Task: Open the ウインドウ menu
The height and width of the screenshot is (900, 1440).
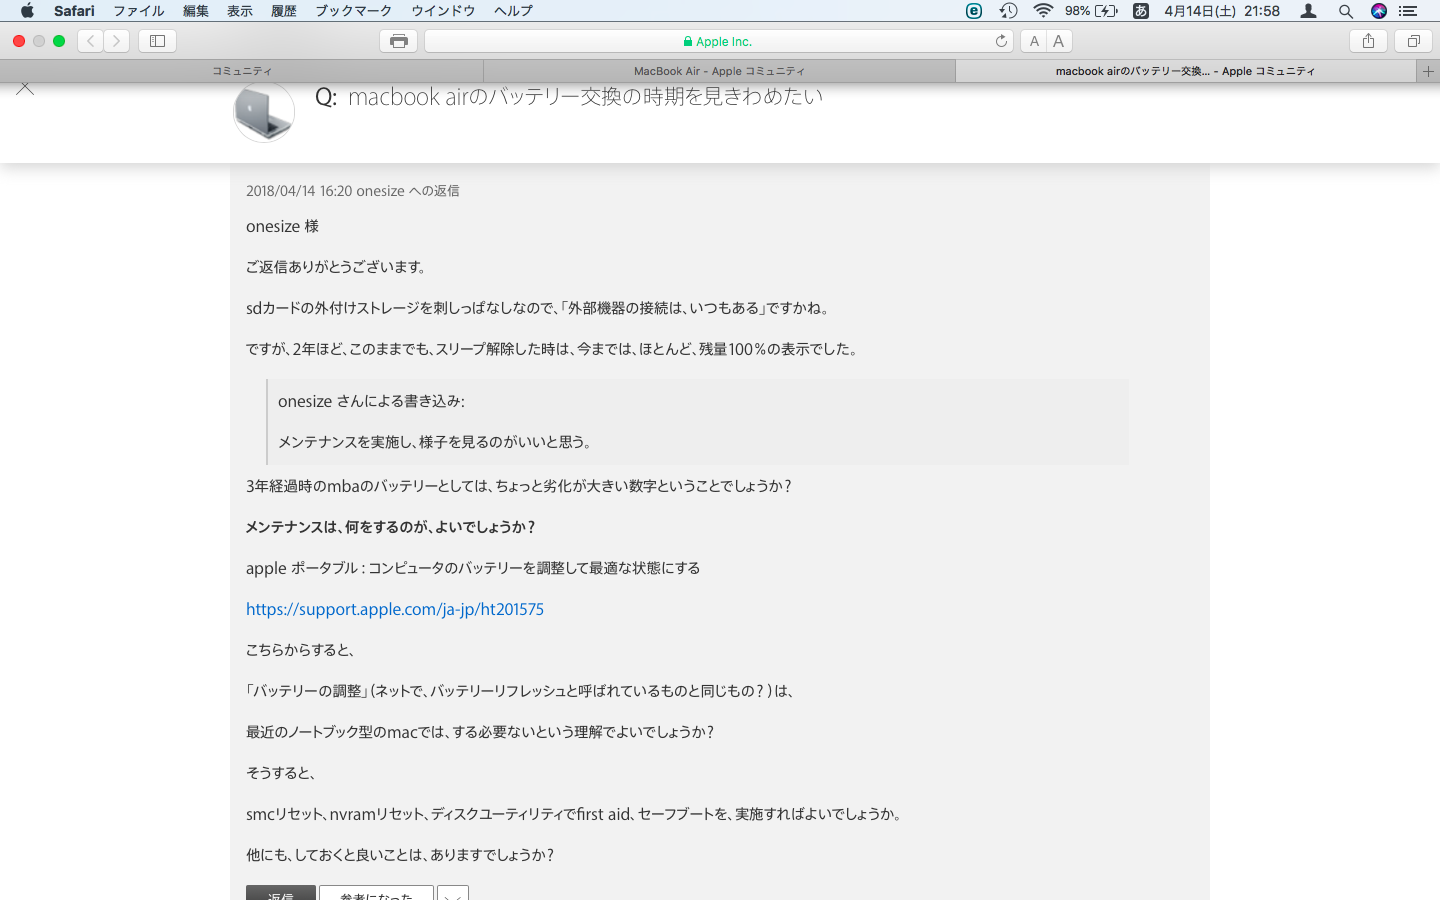Action: pos(443,11)
